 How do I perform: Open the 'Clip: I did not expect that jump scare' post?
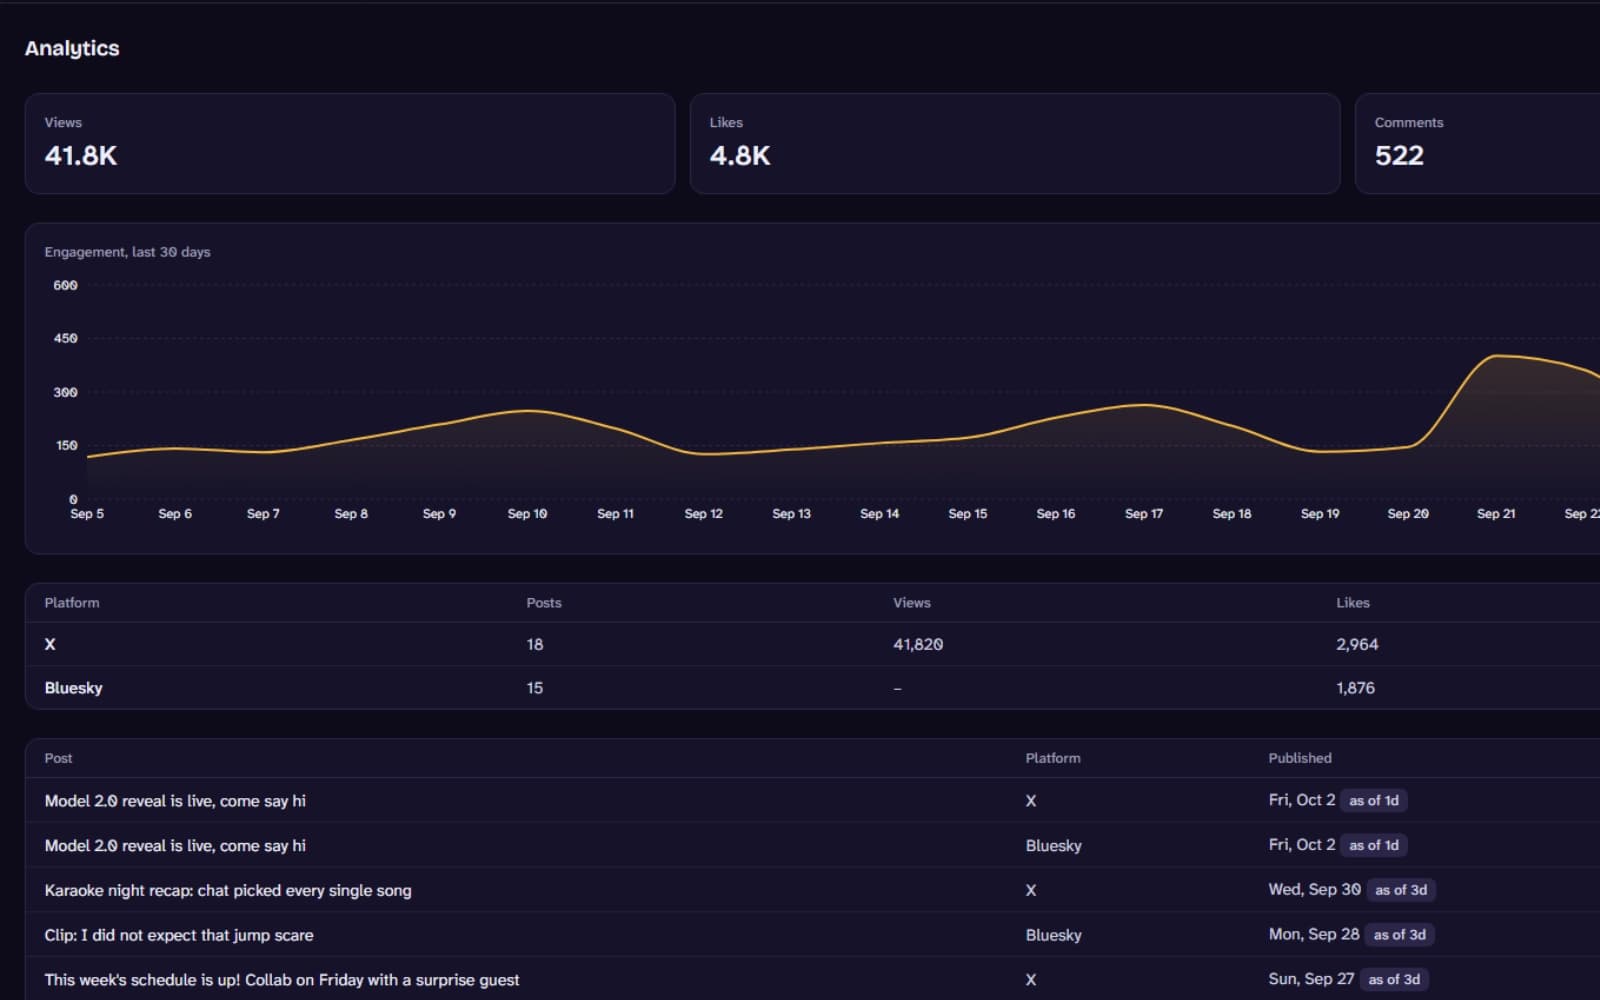179,935
